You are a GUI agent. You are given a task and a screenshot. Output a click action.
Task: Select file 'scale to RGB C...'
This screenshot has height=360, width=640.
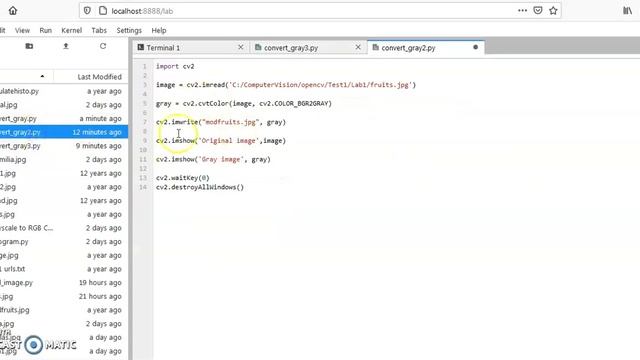pos(64,228)
